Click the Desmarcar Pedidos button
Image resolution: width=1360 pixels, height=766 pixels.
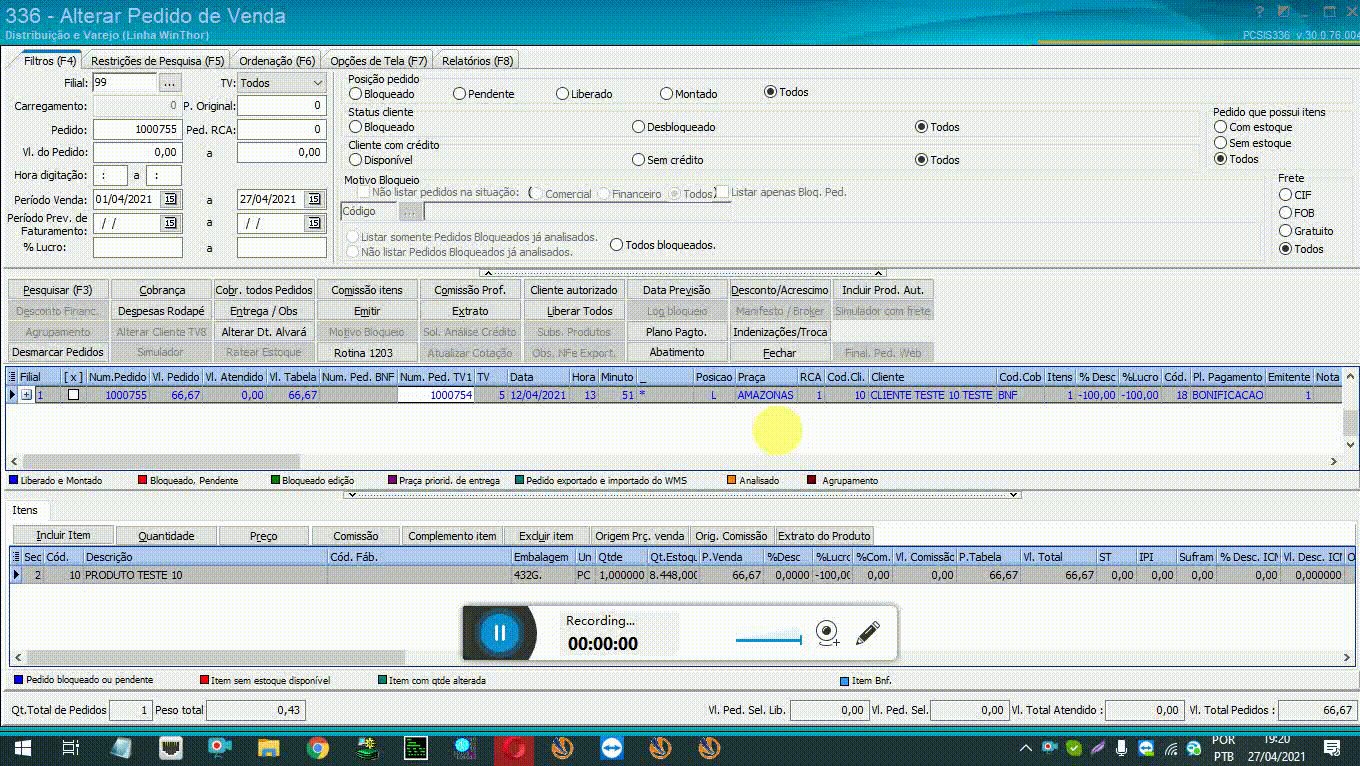(57, 353)
